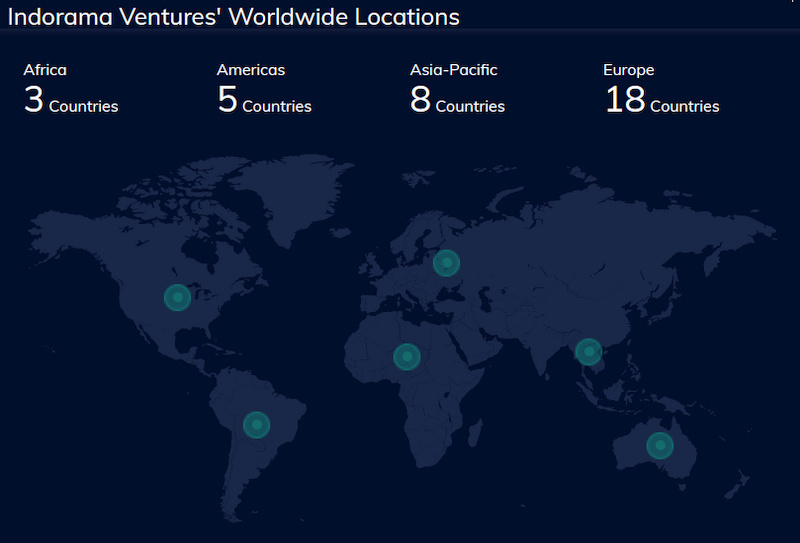
Task: Click the '8 Countries' Asia-Pacific statistic
Action: [458, 100]
